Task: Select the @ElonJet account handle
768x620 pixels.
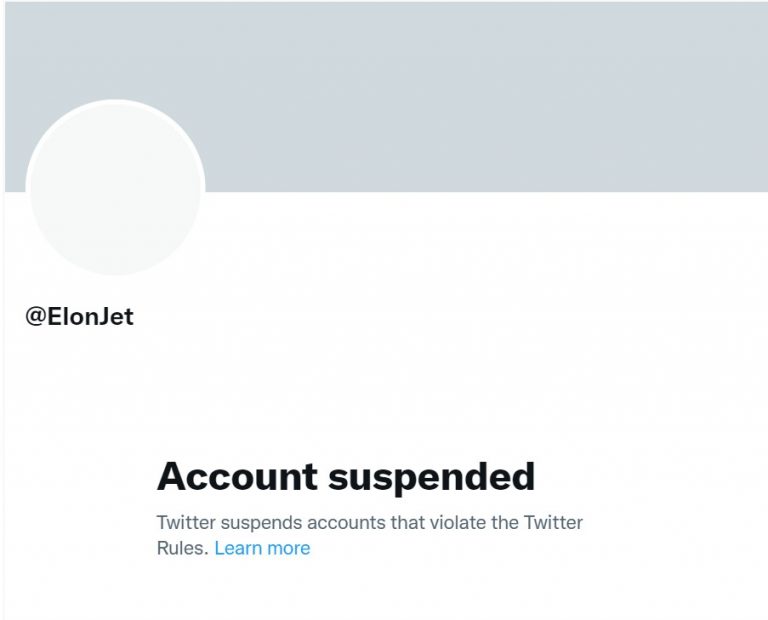Action: click(x=80, y=317)
